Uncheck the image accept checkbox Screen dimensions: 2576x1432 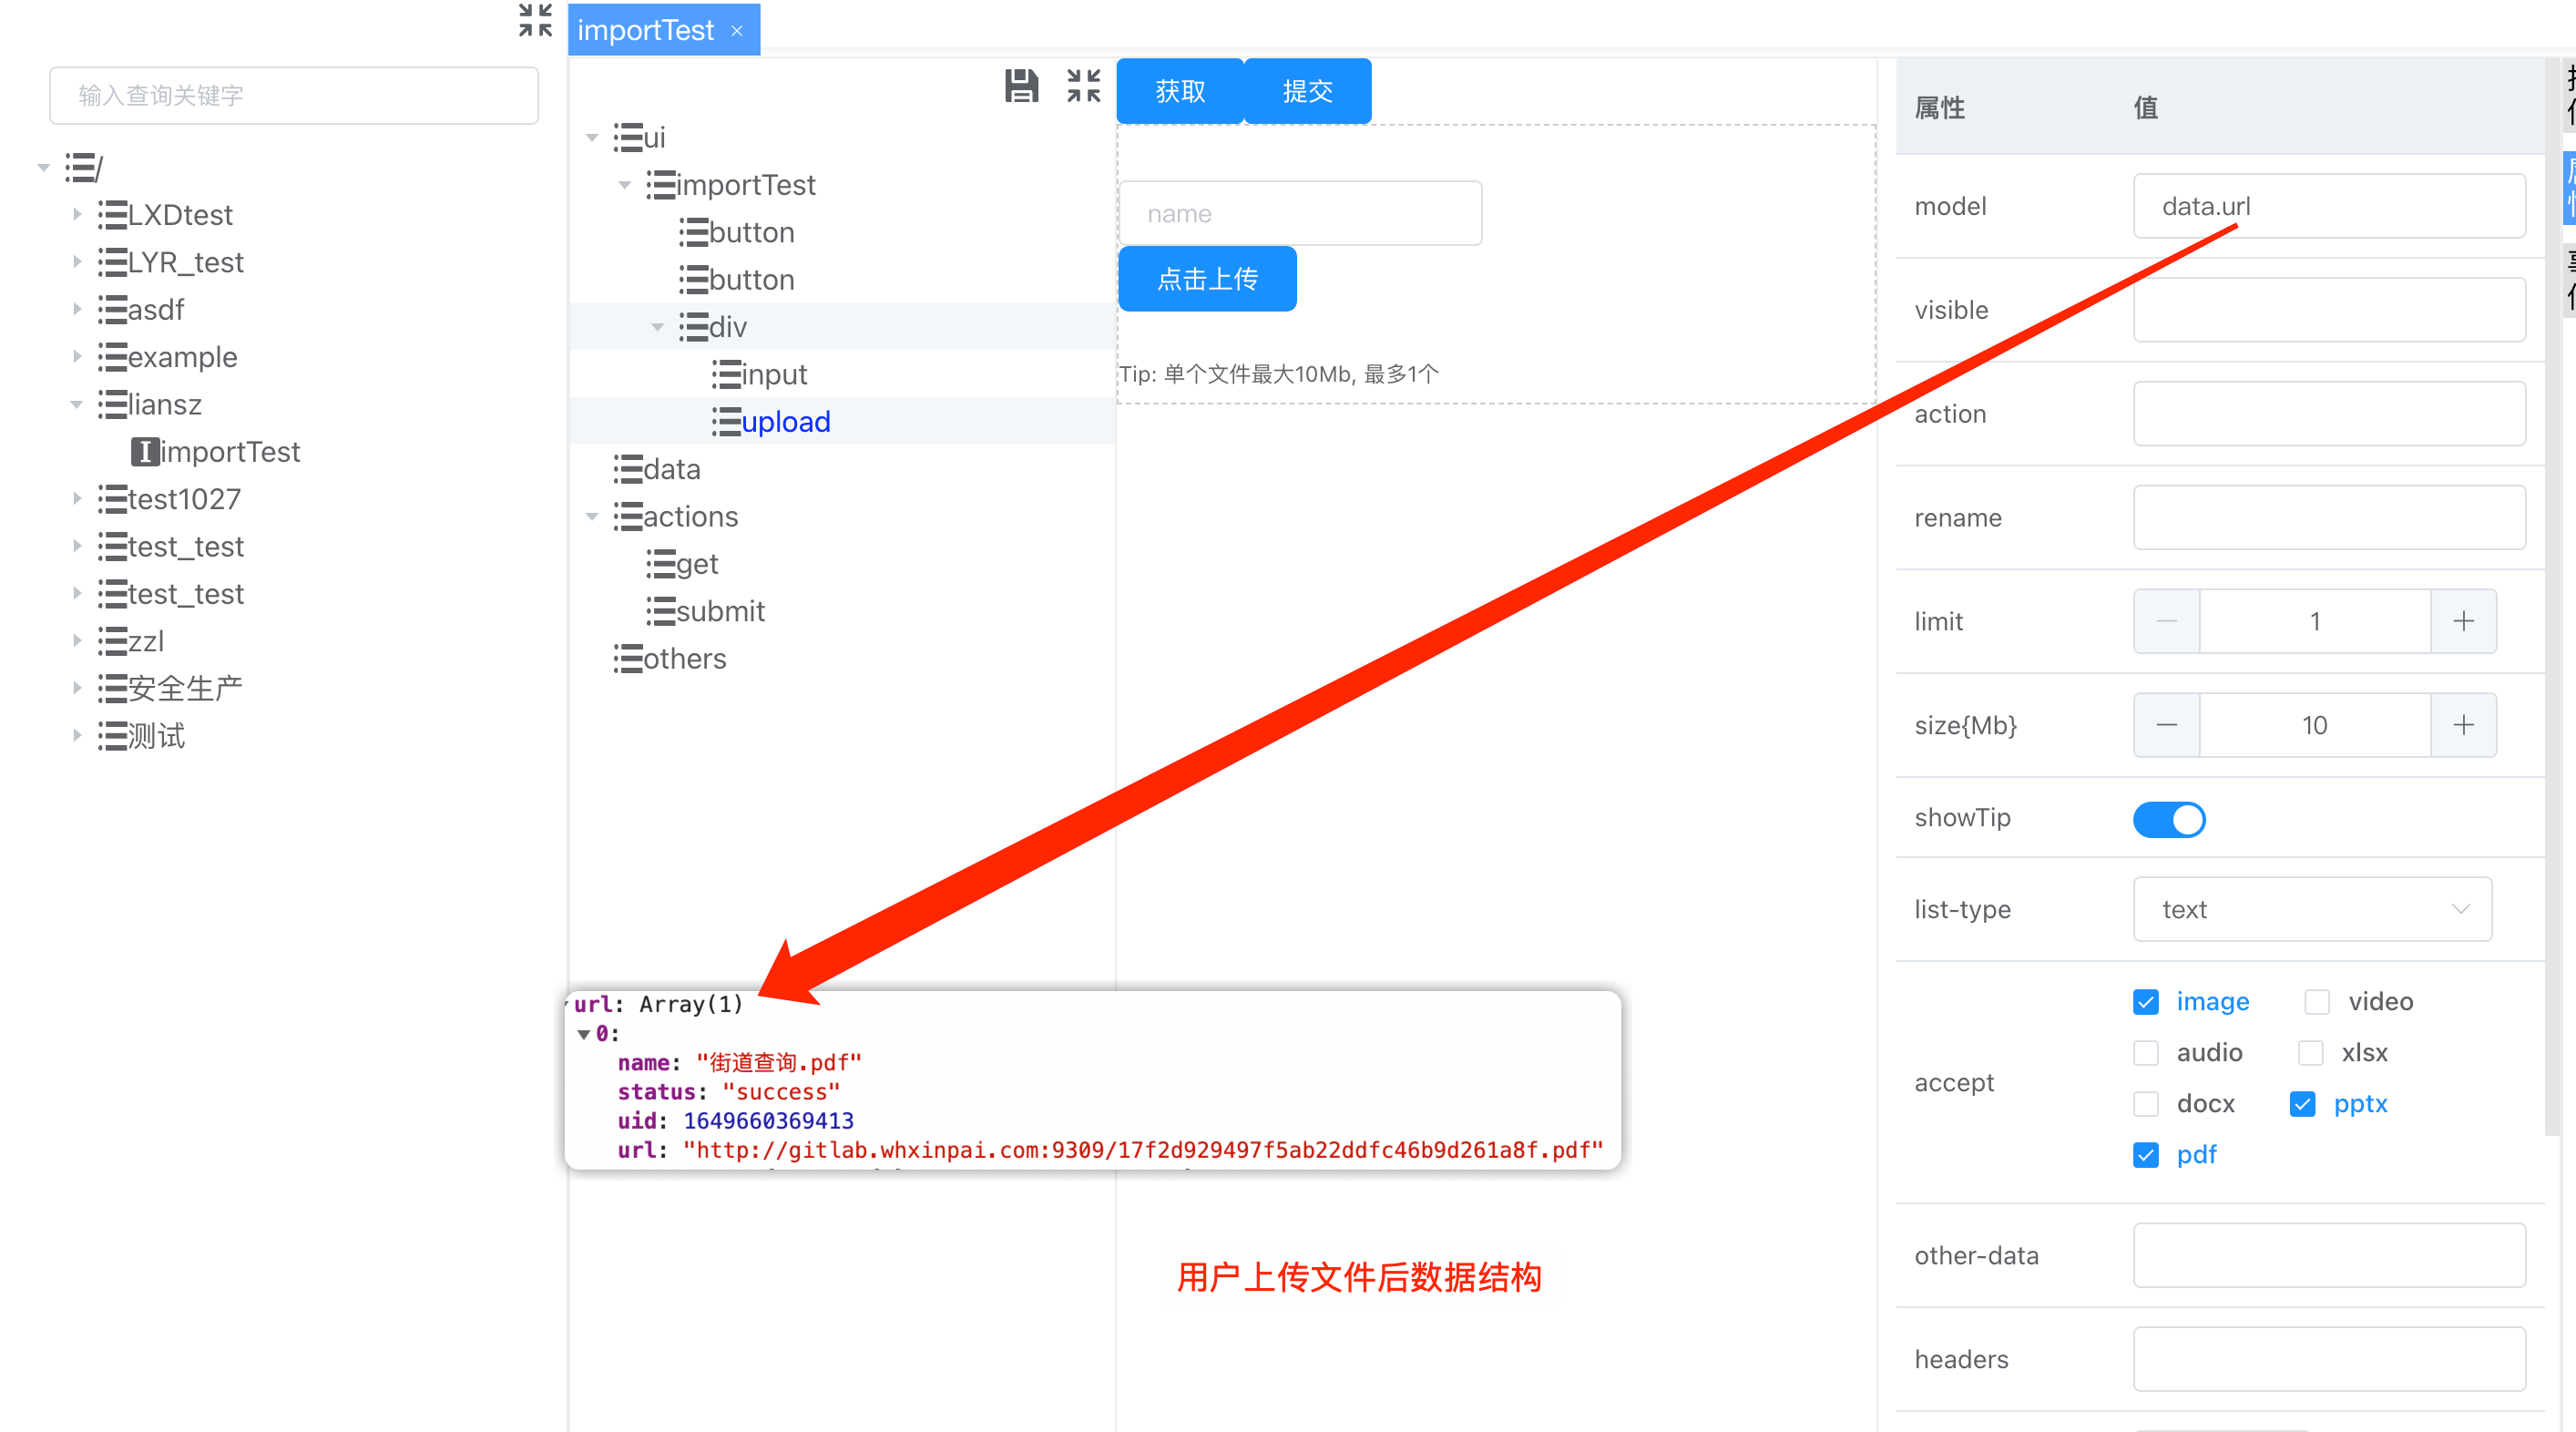(2145, 1002)
